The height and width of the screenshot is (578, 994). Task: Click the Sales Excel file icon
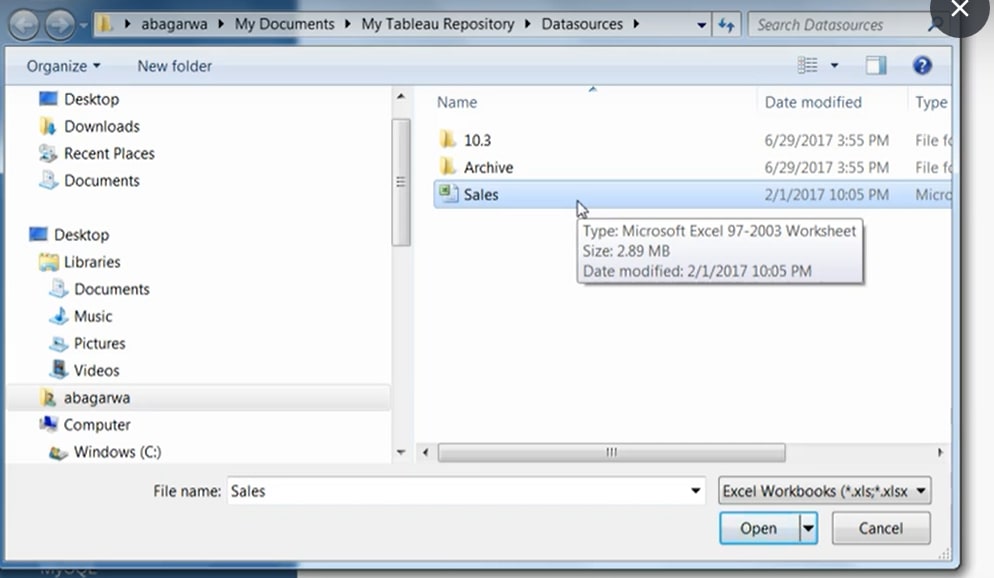449,194
